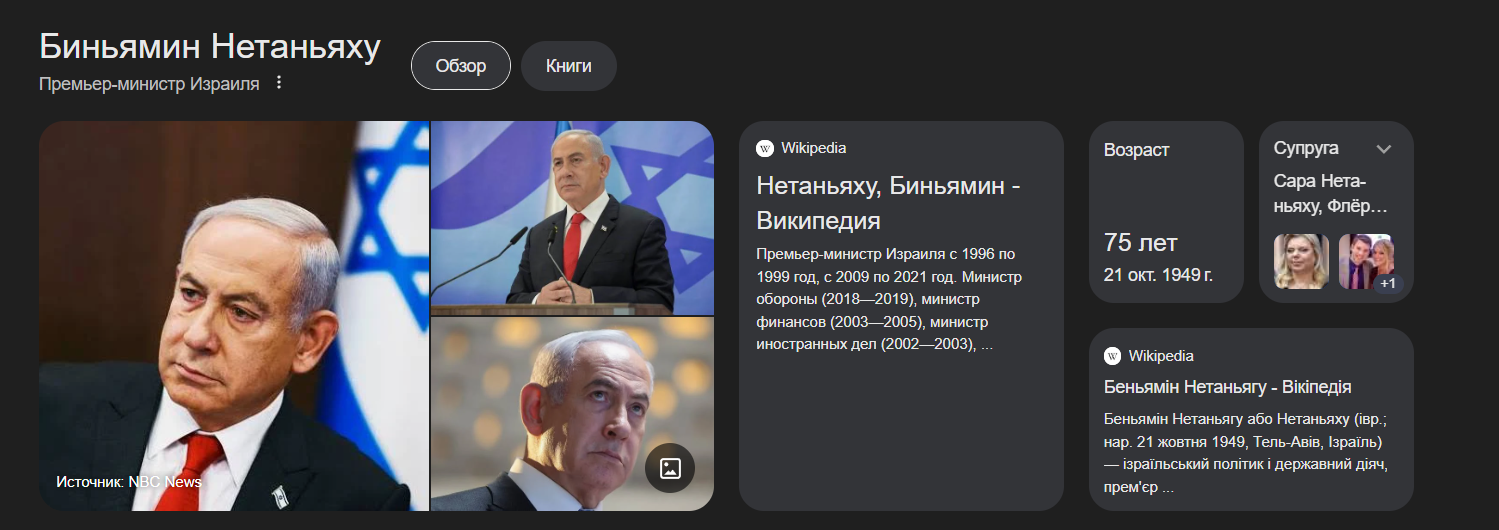Open the Нетаньяху, Биньямин - Википедия link
This screenshot has width=1499, height=530.
click(888, 203)
